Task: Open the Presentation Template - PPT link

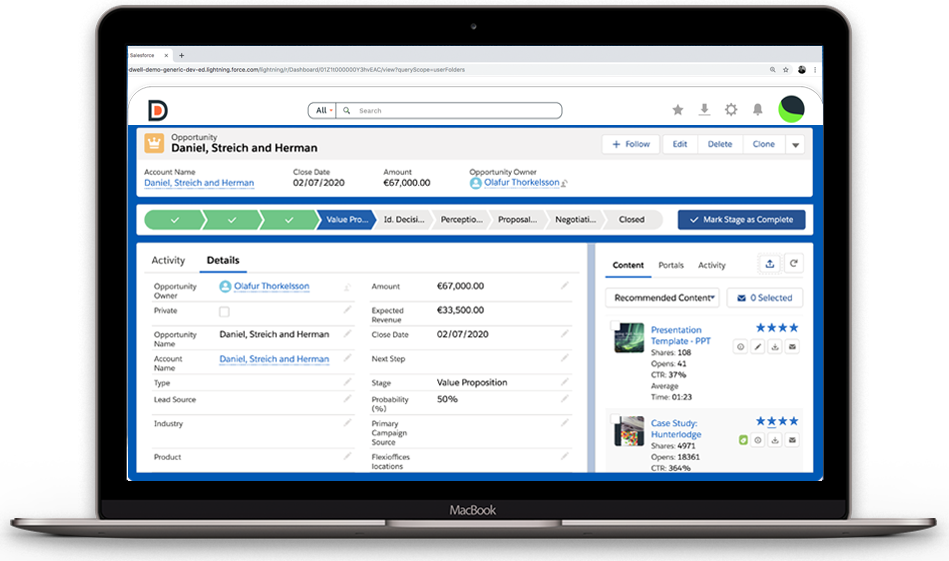Action: pyautogui.click(x=680, y=335)
